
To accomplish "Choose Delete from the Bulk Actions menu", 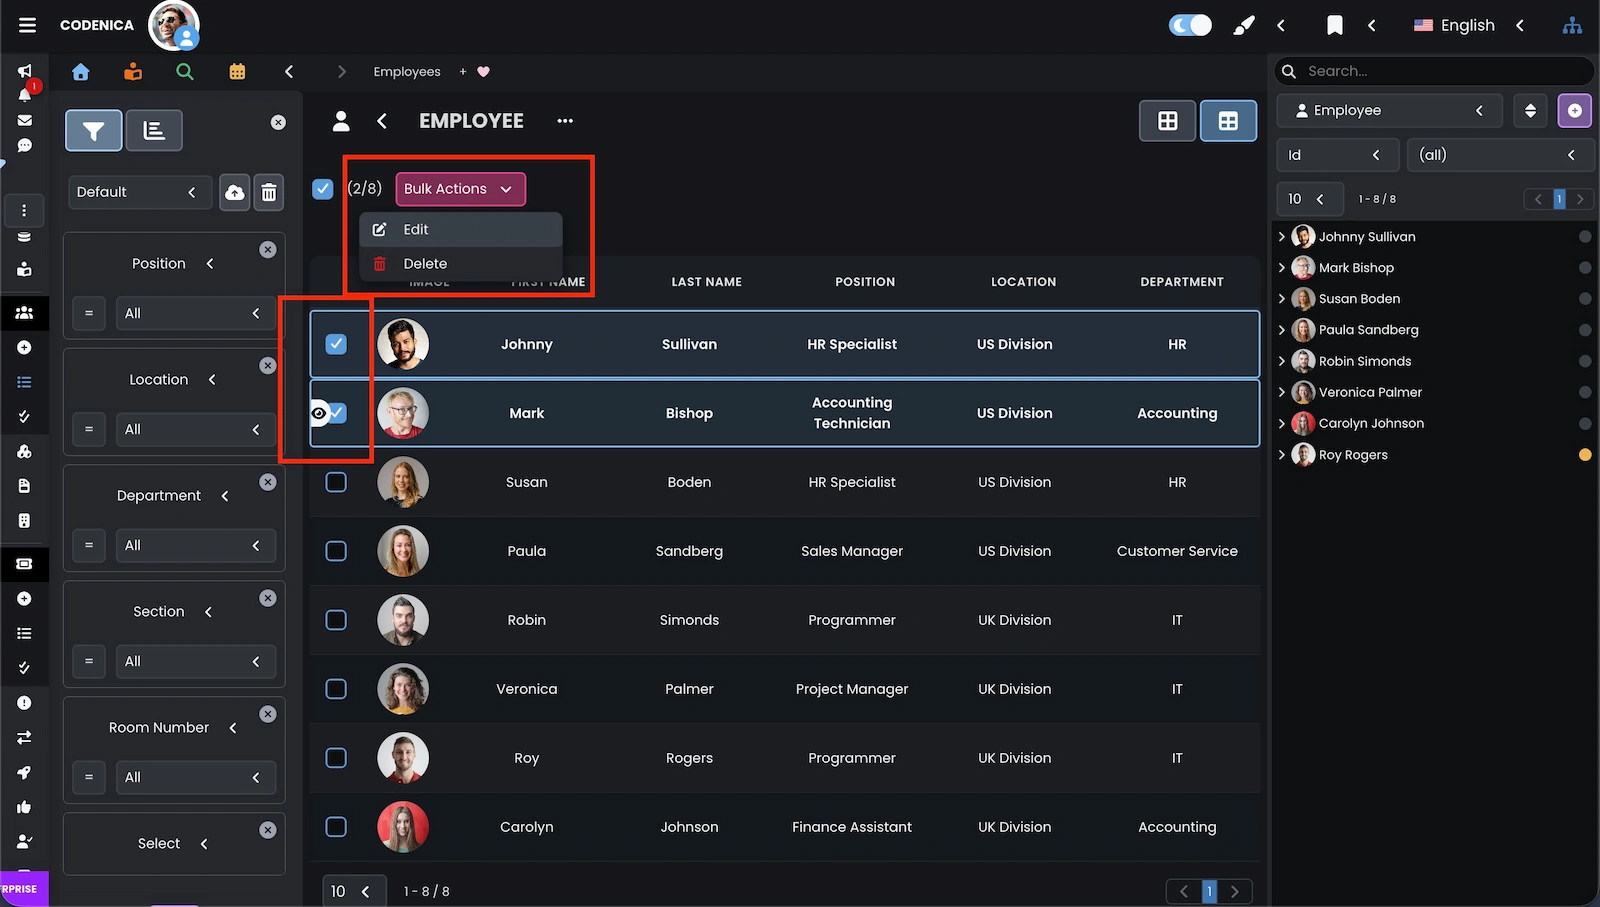I will click(x=425, y=263).
